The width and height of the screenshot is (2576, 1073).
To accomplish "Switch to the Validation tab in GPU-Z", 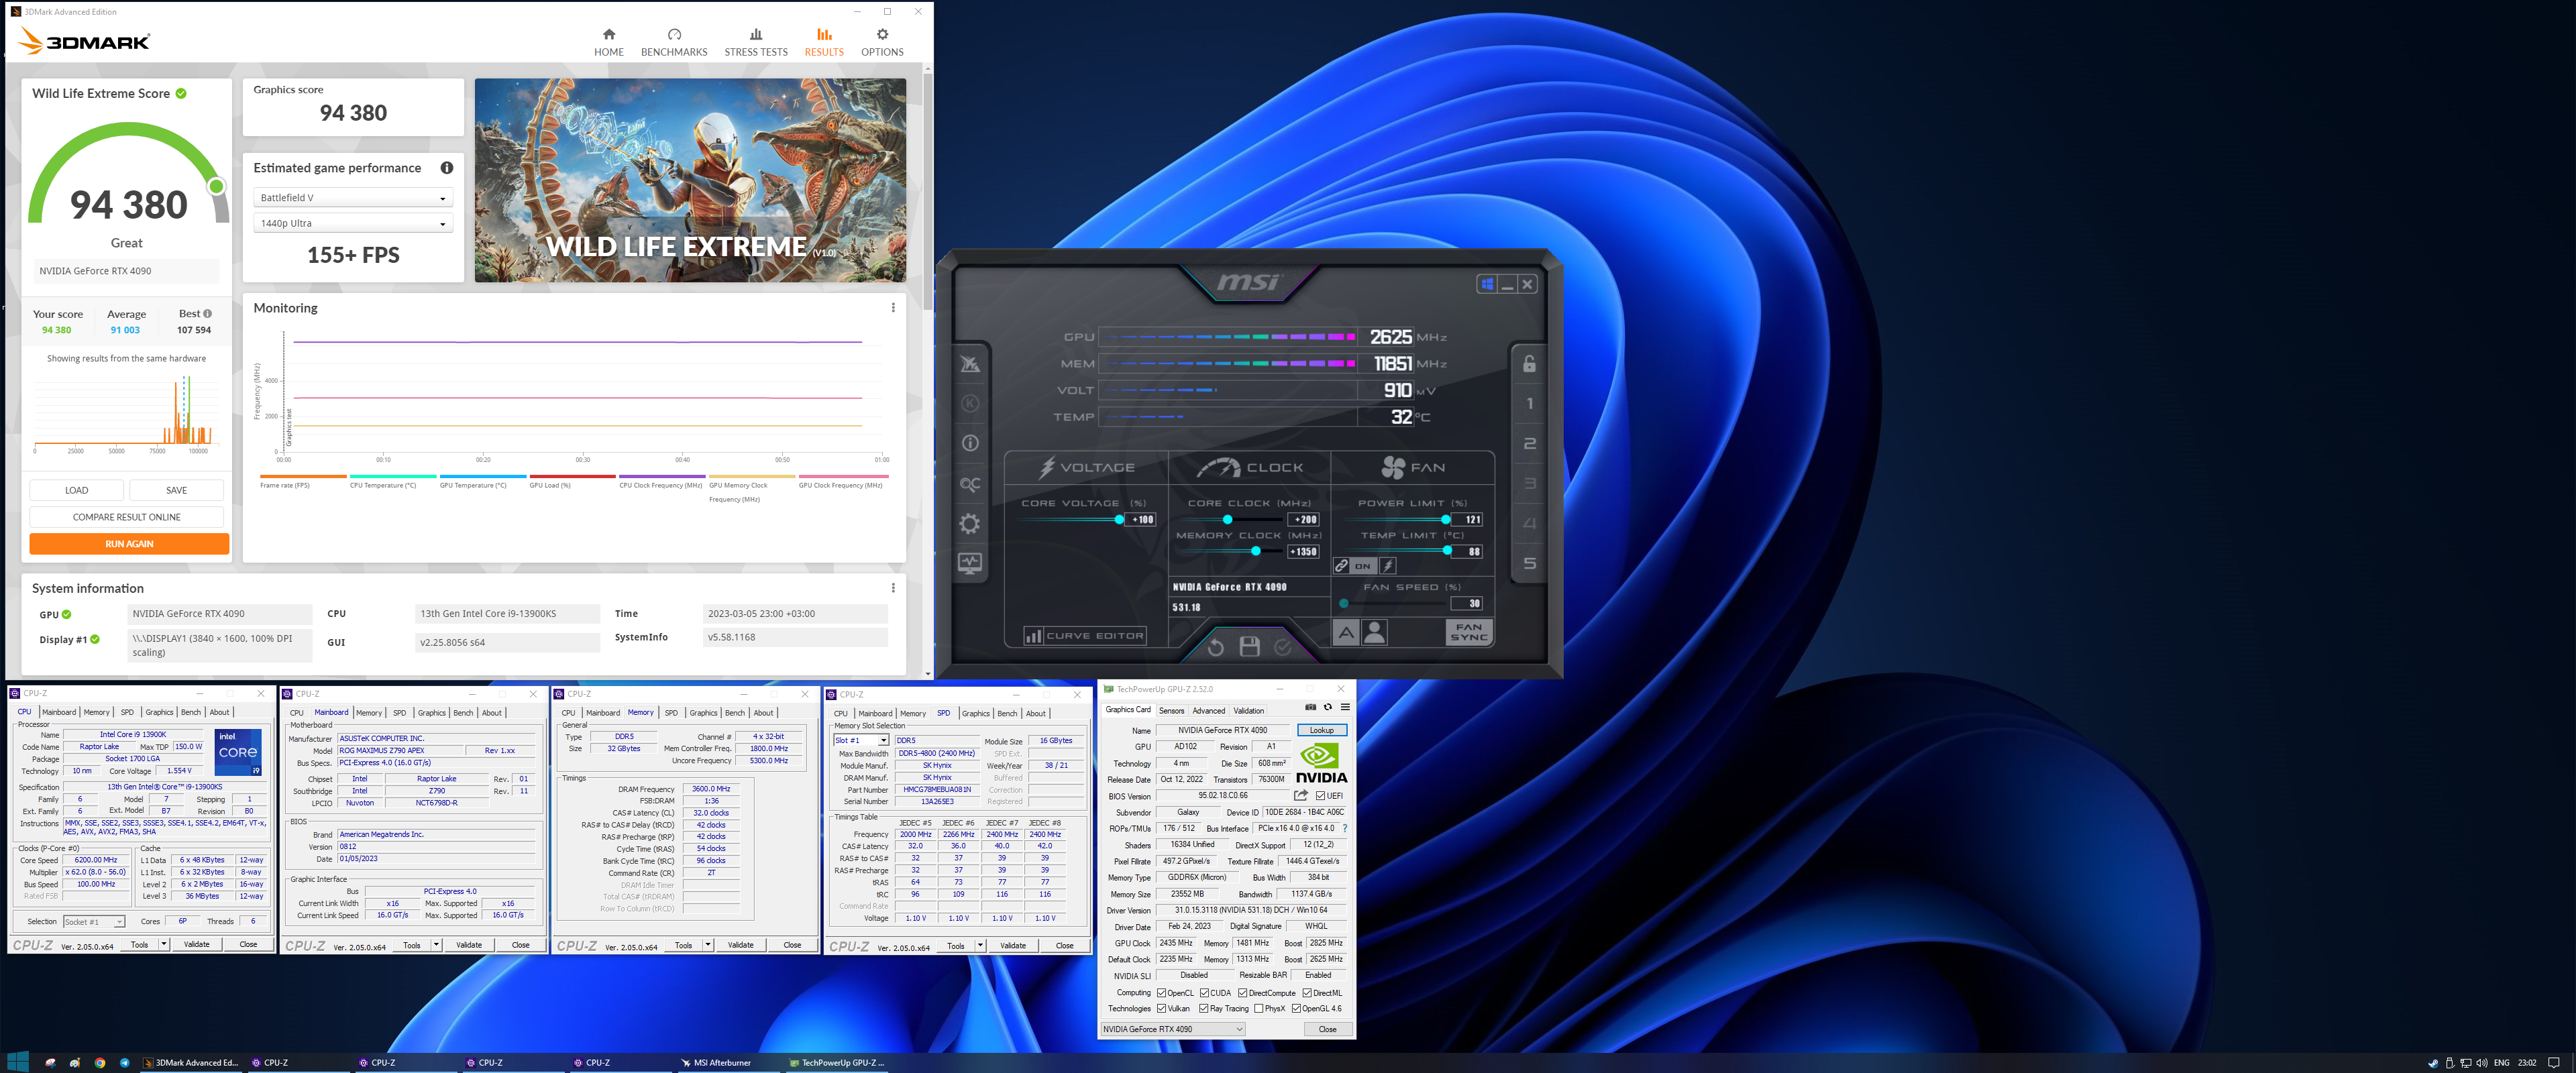I will click(1248, 711).
